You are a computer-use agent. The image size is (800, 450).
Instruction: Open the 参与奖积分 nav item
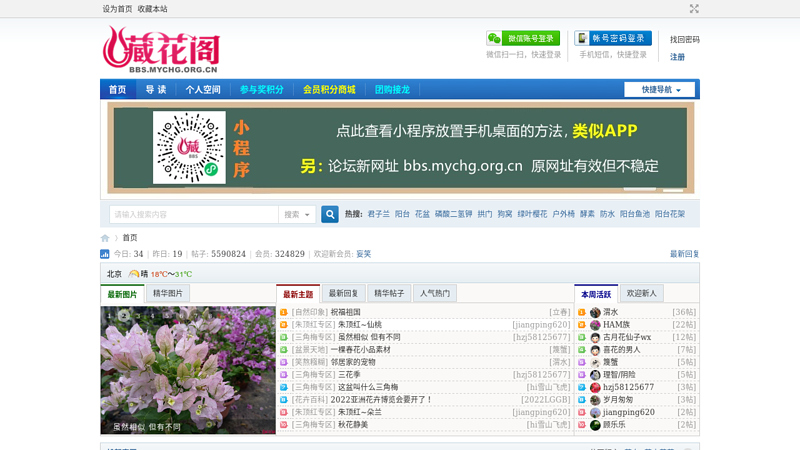click(x=262, y=89)
